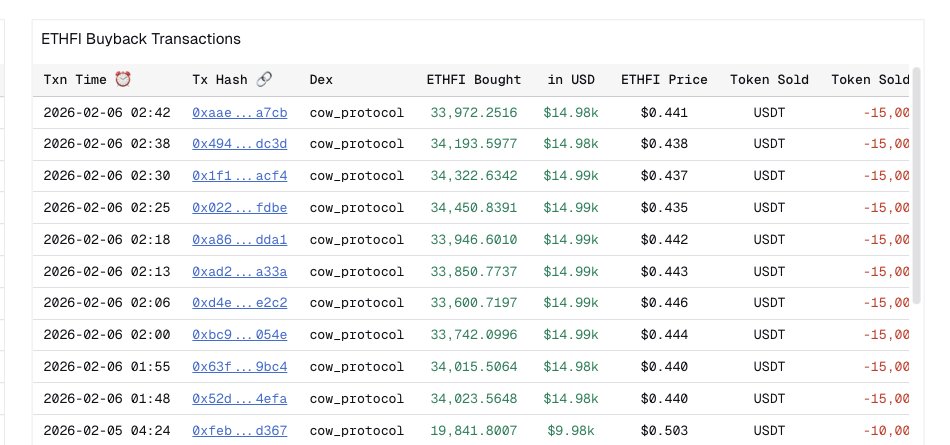
Task: Open transaction hash 0x63f...9bc4
Action: point(240,367)
